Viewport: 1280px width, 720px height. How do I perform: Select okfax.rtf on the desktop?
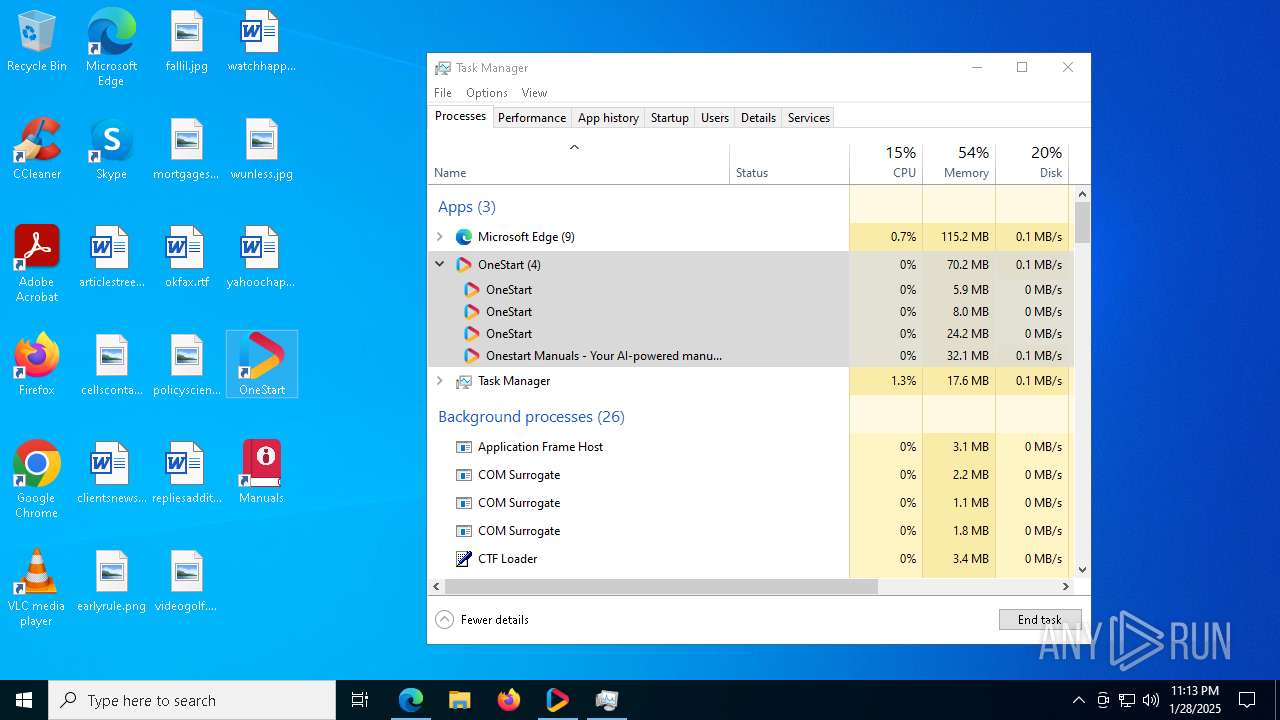pyautogui.click(x=186, y=258)
